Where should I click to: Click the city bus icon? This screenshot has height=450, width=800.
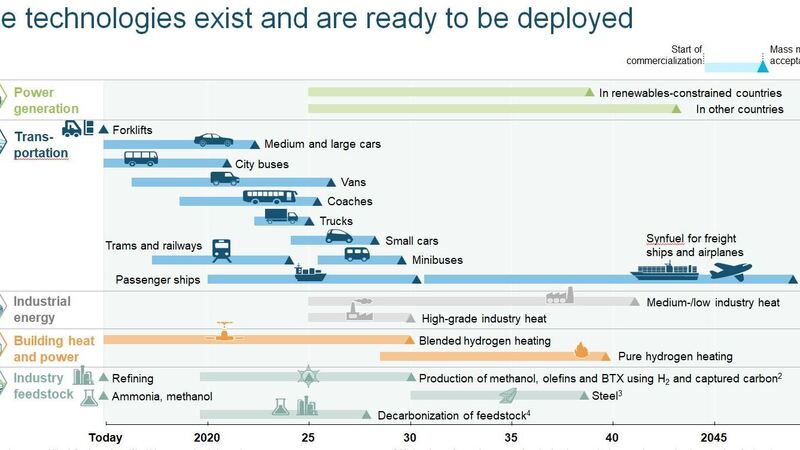pyautogui.click(x=141, y=159)
